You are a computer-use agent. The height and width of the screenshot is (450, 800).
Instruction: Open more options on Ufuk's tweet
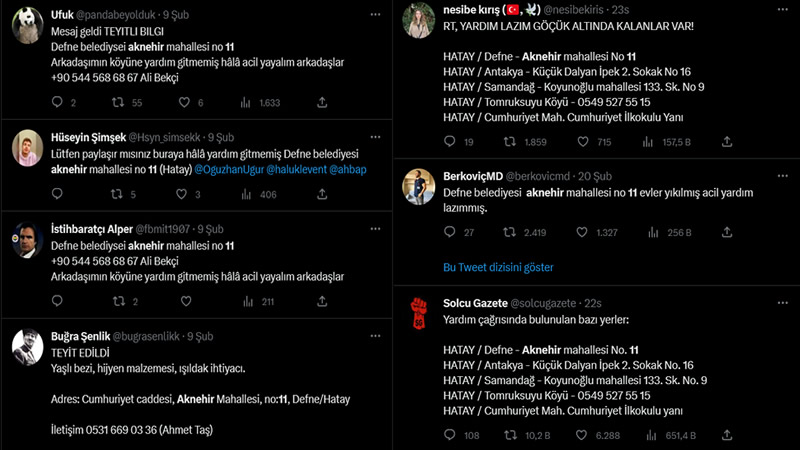[x=374, y=15]
